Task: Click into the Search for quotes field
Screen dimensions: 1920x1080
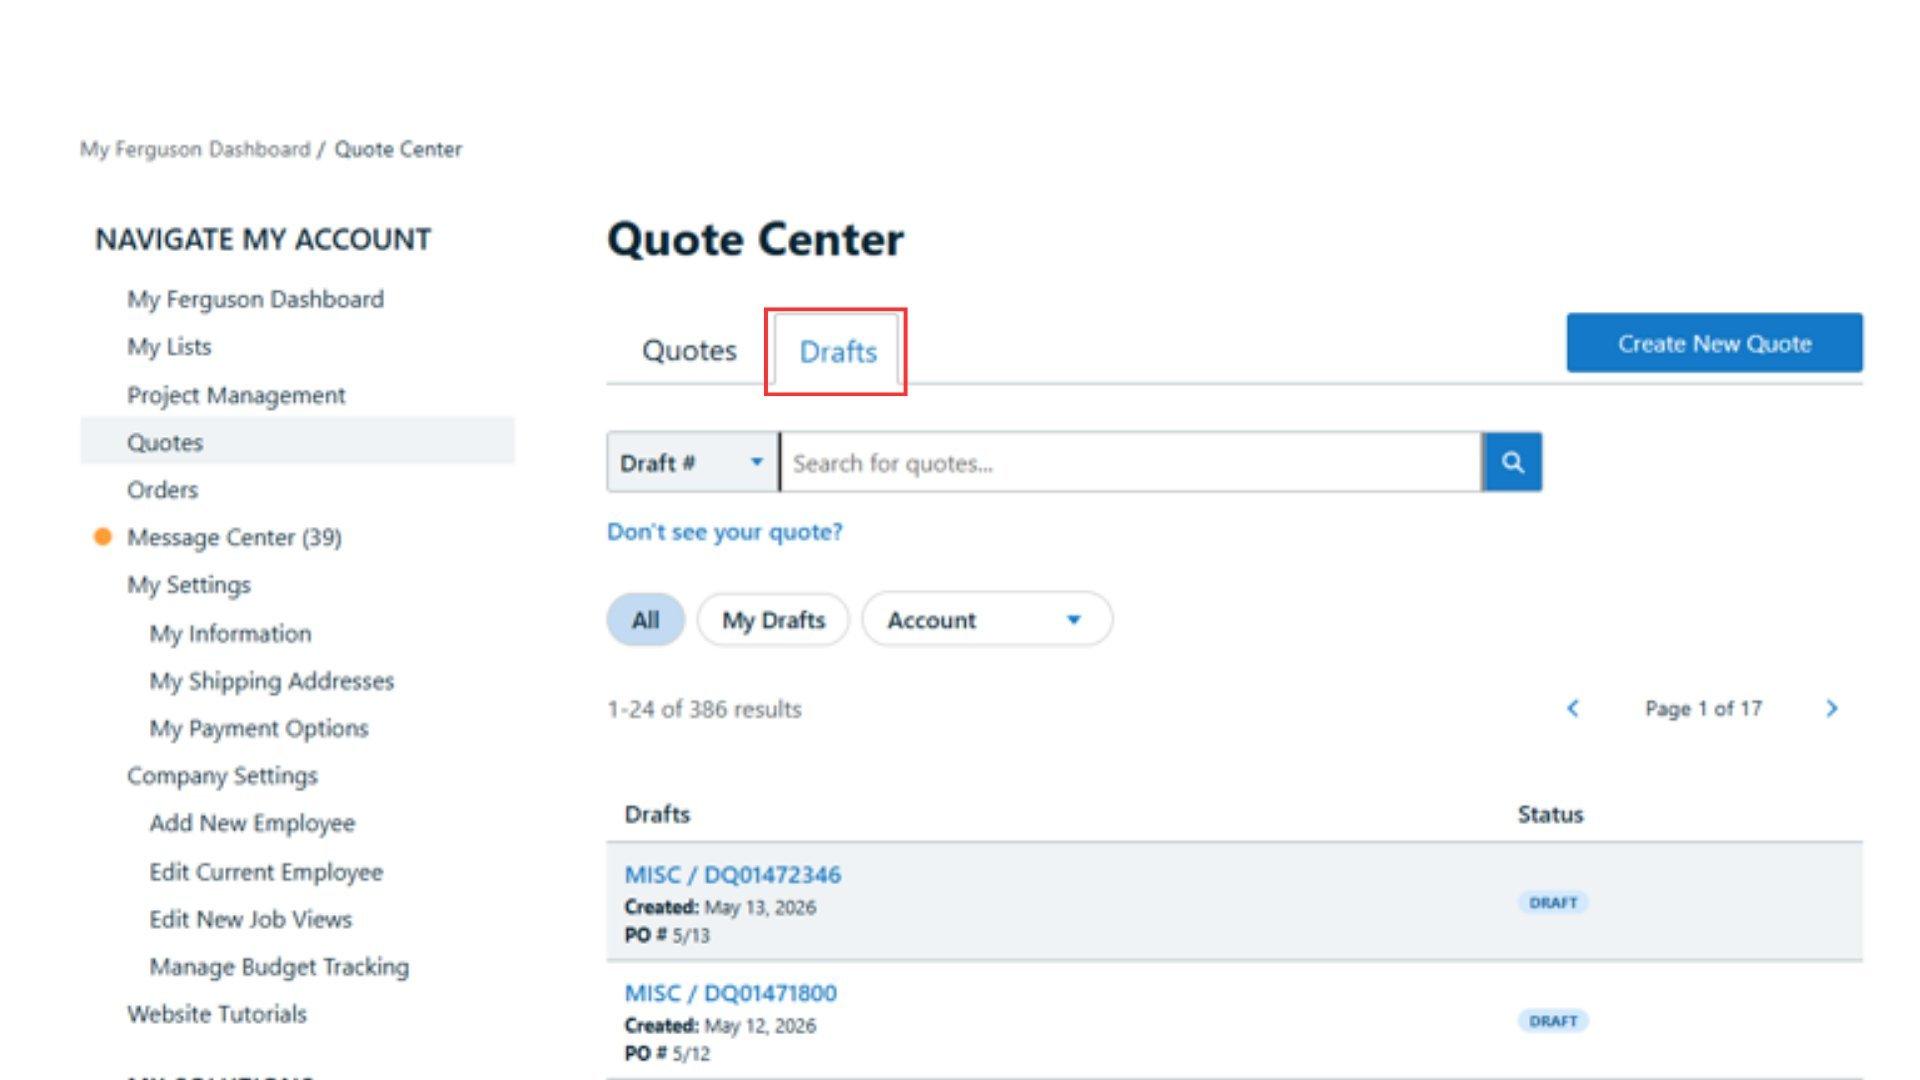Action: point(1130,462)
